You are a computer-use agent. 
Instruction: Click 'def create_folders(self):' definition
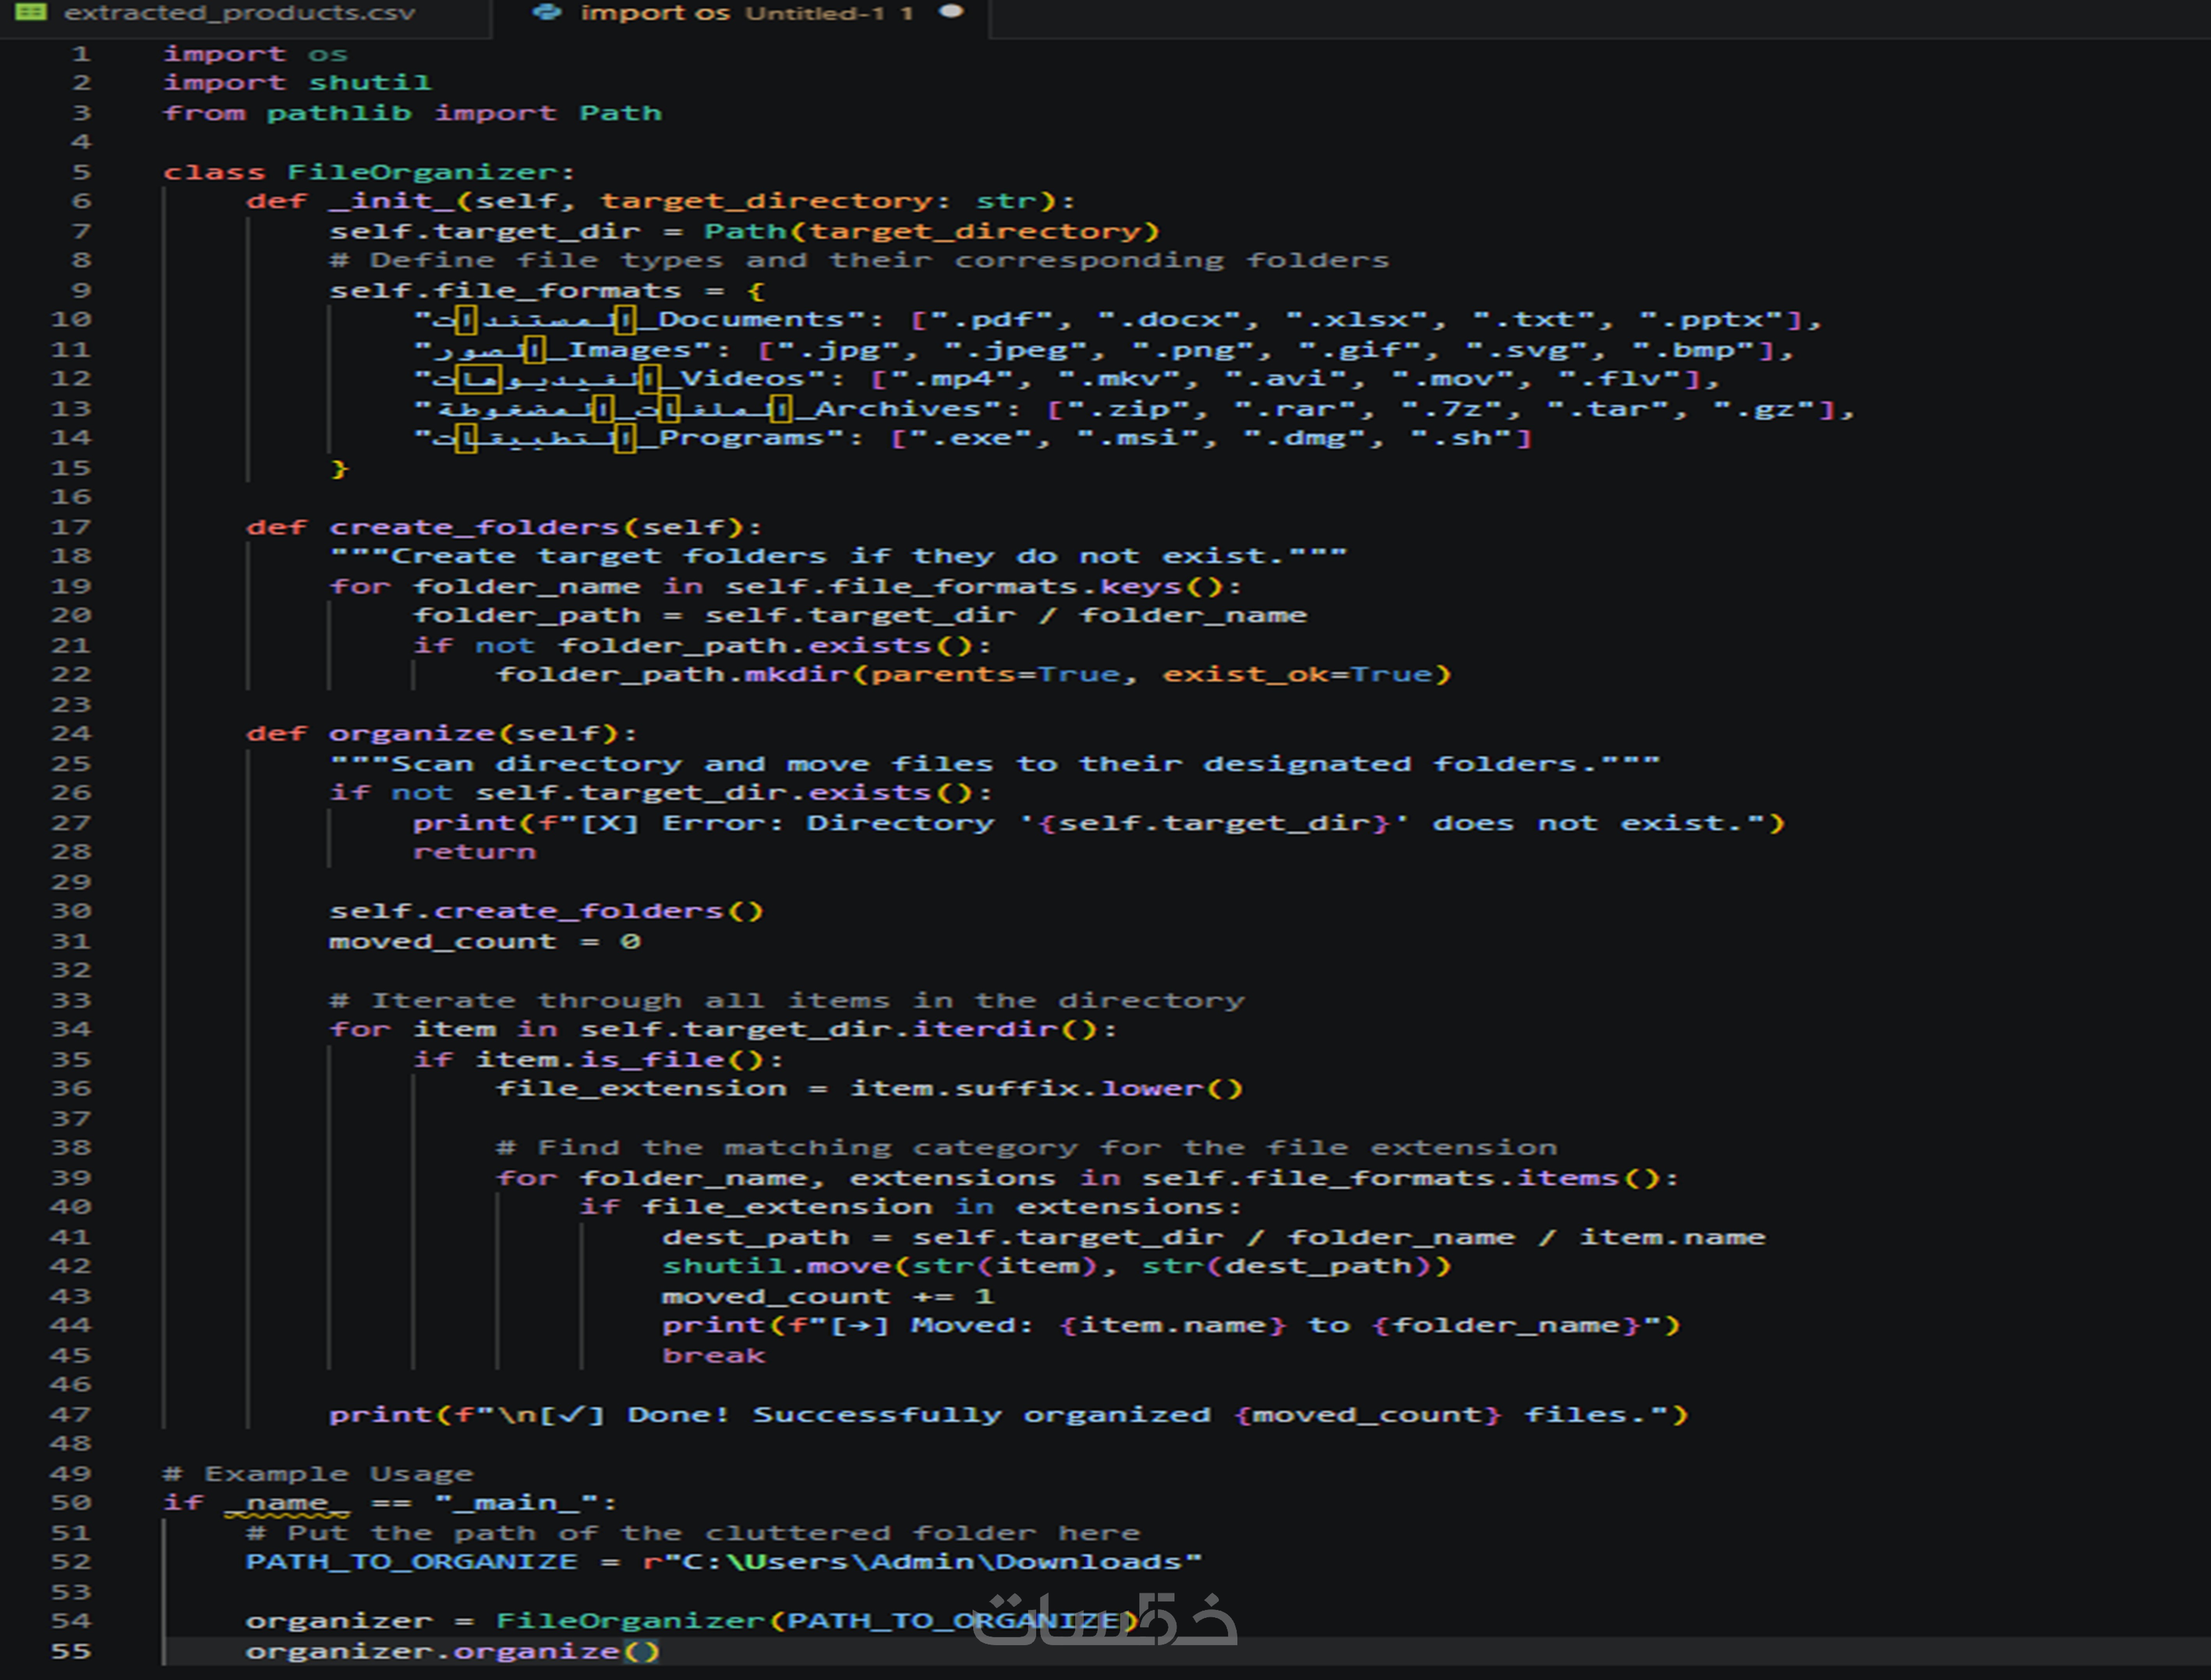(504, 527)
